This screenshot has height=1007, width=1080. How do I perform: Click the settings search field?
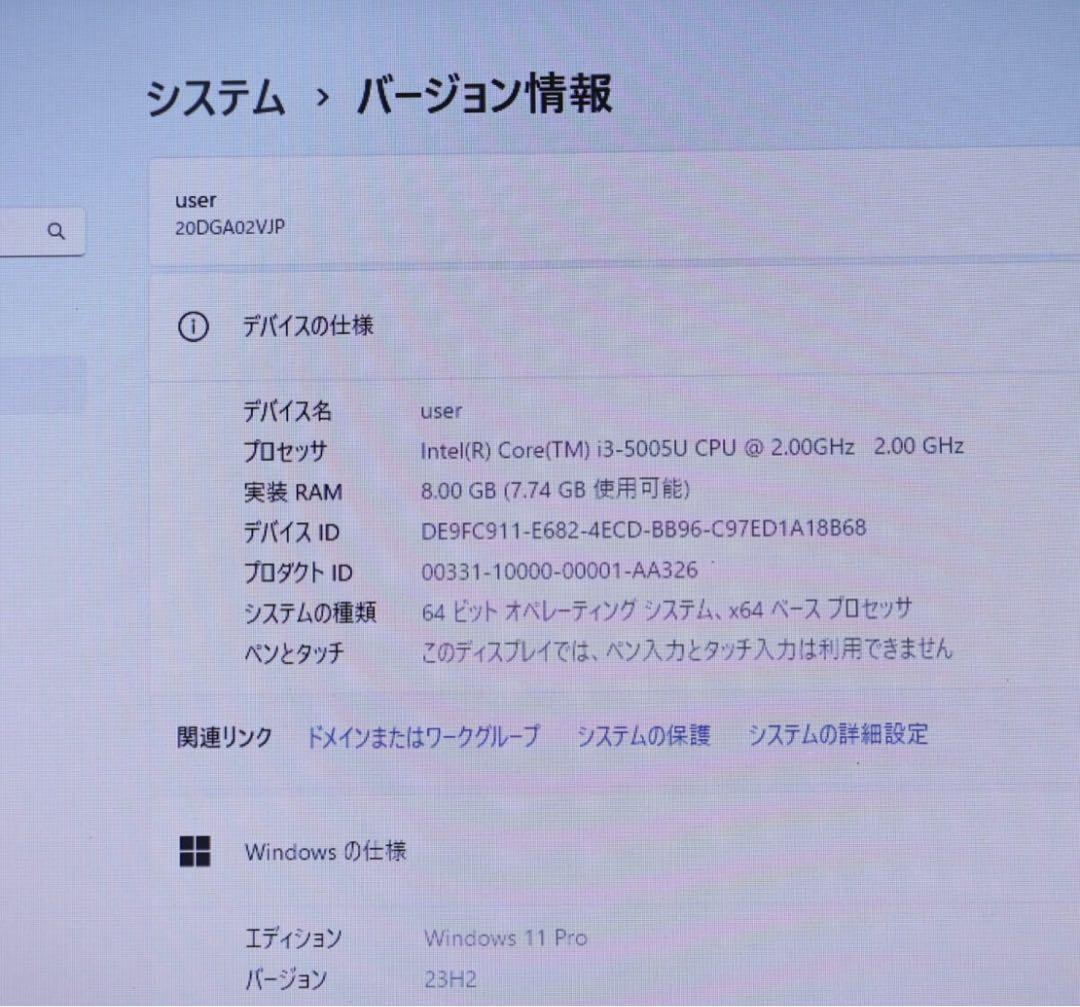[41, 231]
